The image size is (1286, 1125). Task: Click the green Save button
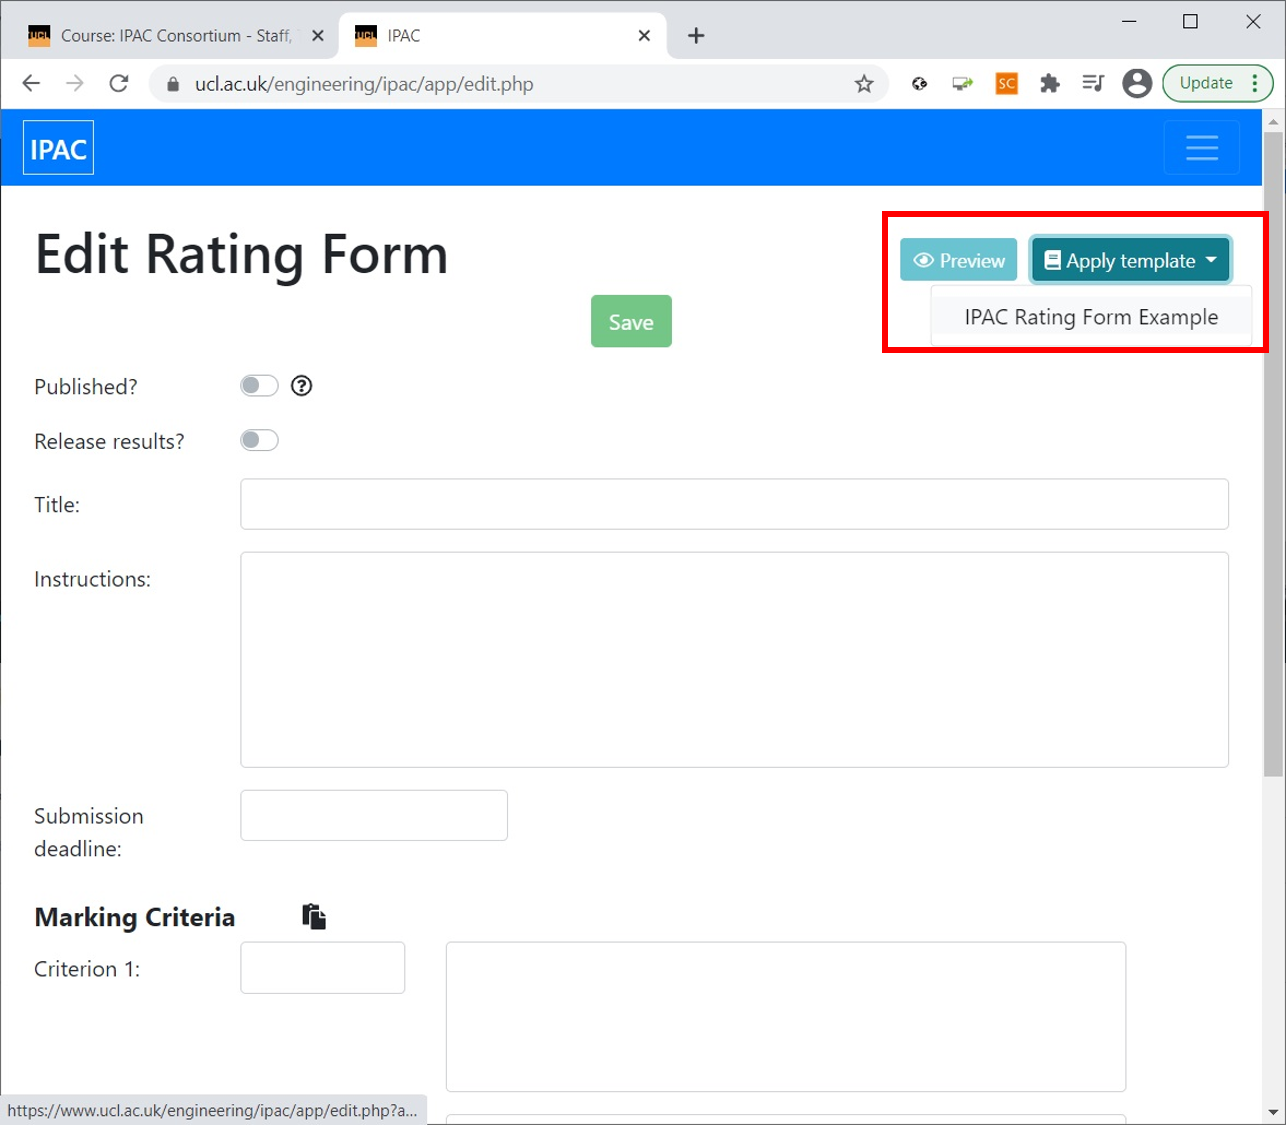(631, 322)
